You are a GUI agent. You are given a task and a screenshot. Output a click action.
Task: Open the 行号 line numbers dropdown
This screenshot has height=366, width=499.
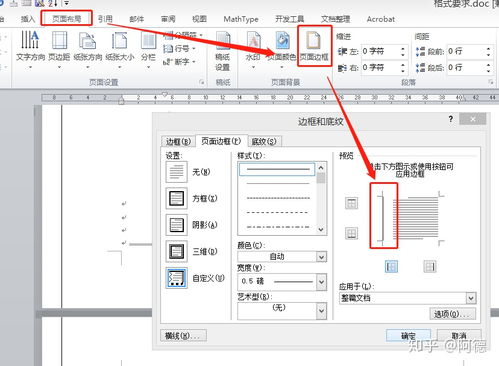179,49
